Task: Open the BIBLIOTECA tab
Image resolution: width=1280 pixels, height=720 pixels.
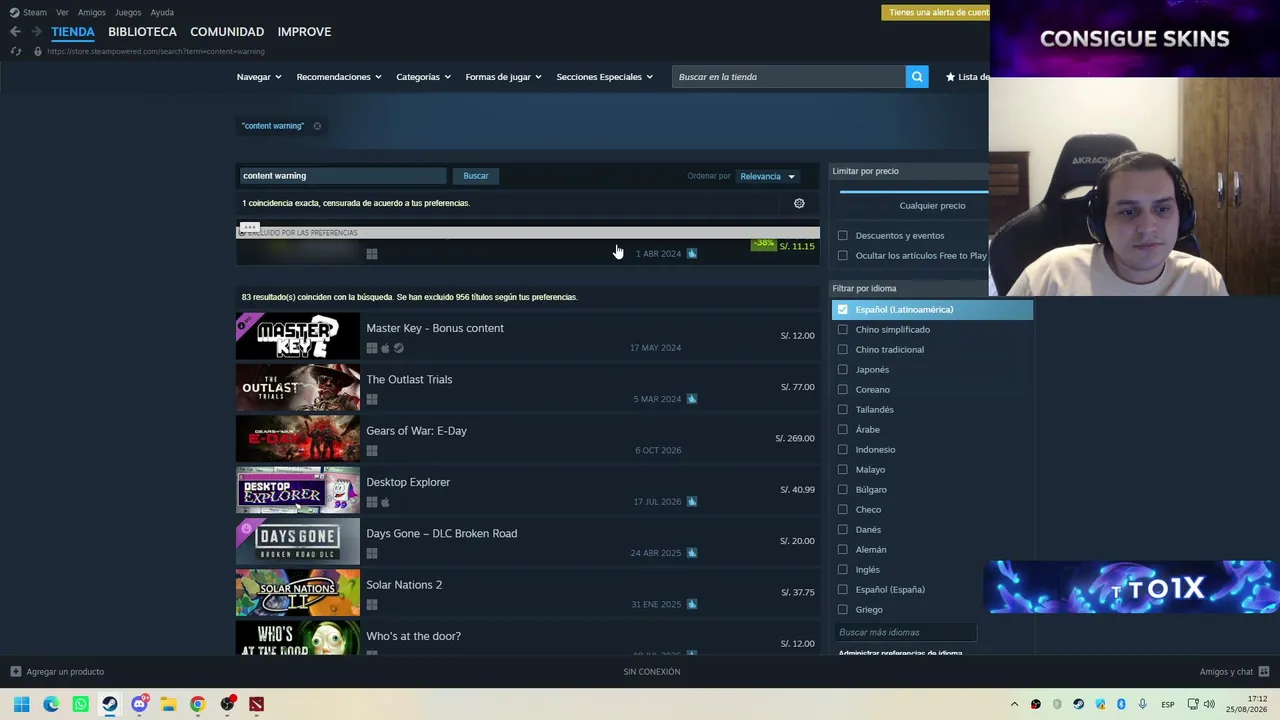Action: [142, 32]
